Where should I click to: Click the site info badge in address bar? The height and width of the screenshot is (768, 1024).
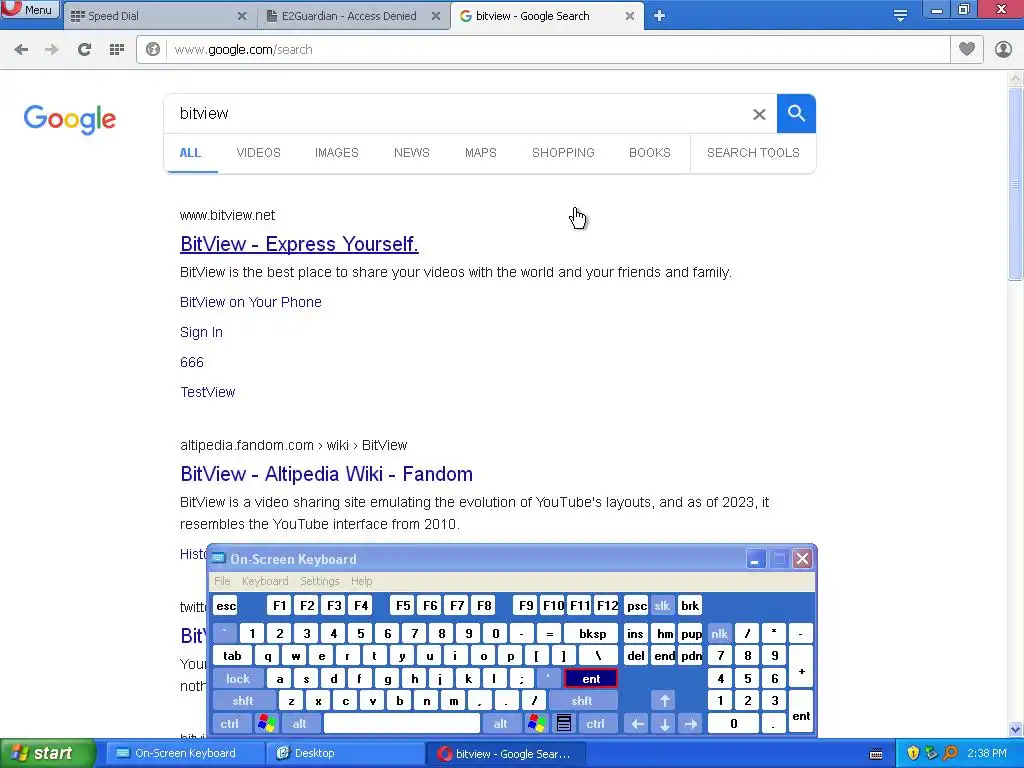(153, 49)
